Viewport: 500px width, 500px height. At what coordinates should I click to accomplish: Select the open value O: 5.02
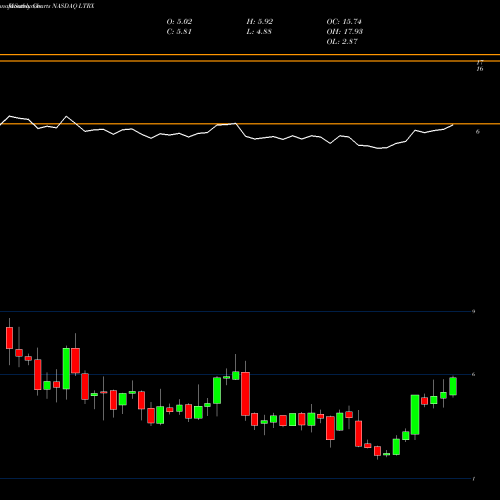tap(179, 22)
